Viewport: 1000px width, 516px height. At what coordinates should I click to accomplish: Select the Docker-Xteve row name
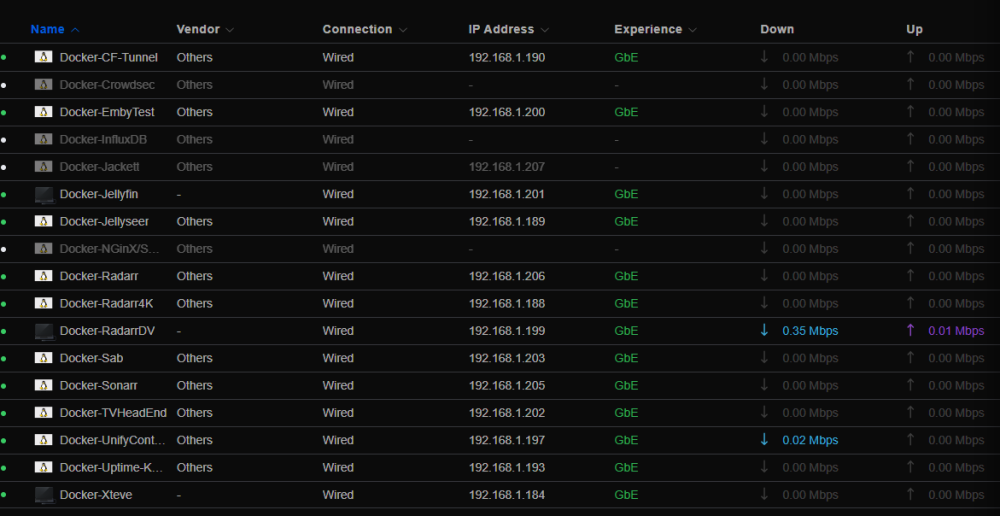tap(96, 495)
